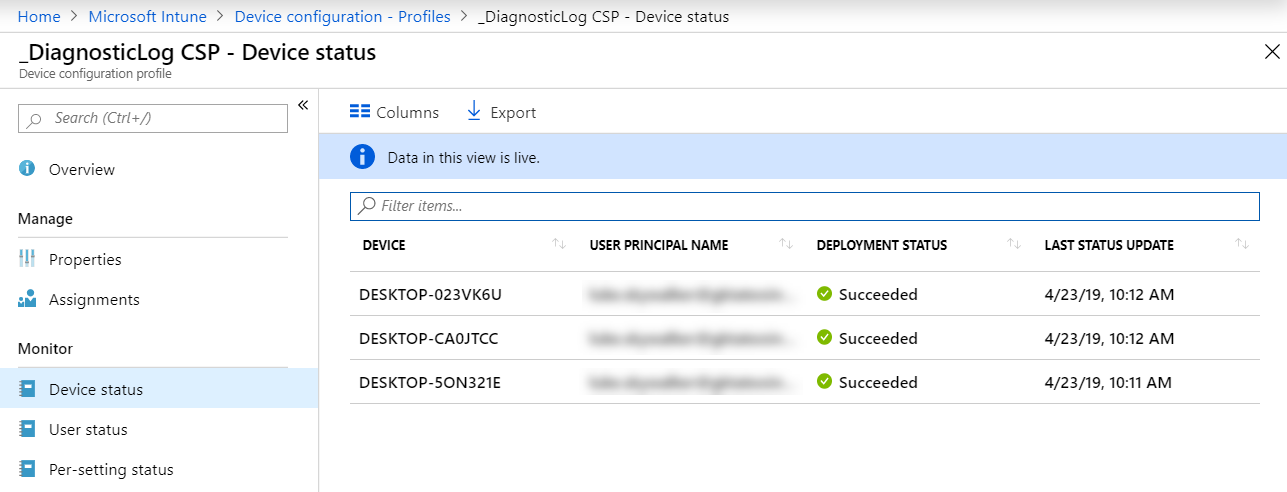The height and width of the screenshot is (492, 1287).
Task: Click the Per-setting status notebook icon
Action: coord(27,469)
